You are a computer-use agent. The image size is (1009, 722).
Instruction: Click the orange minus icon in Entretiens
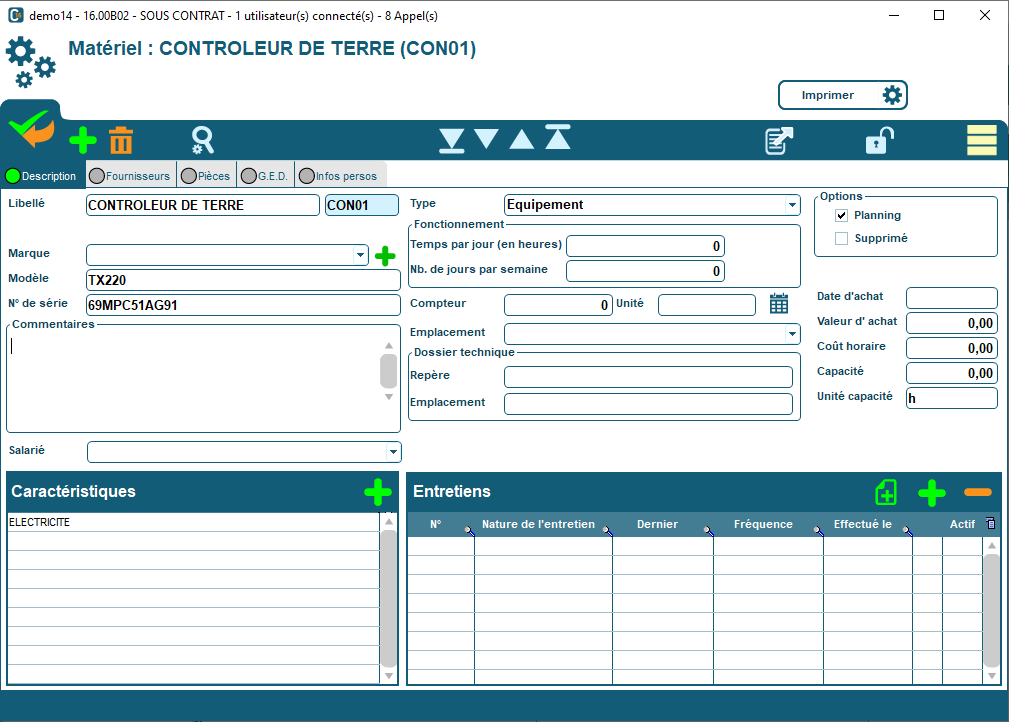tap(978, 492)
